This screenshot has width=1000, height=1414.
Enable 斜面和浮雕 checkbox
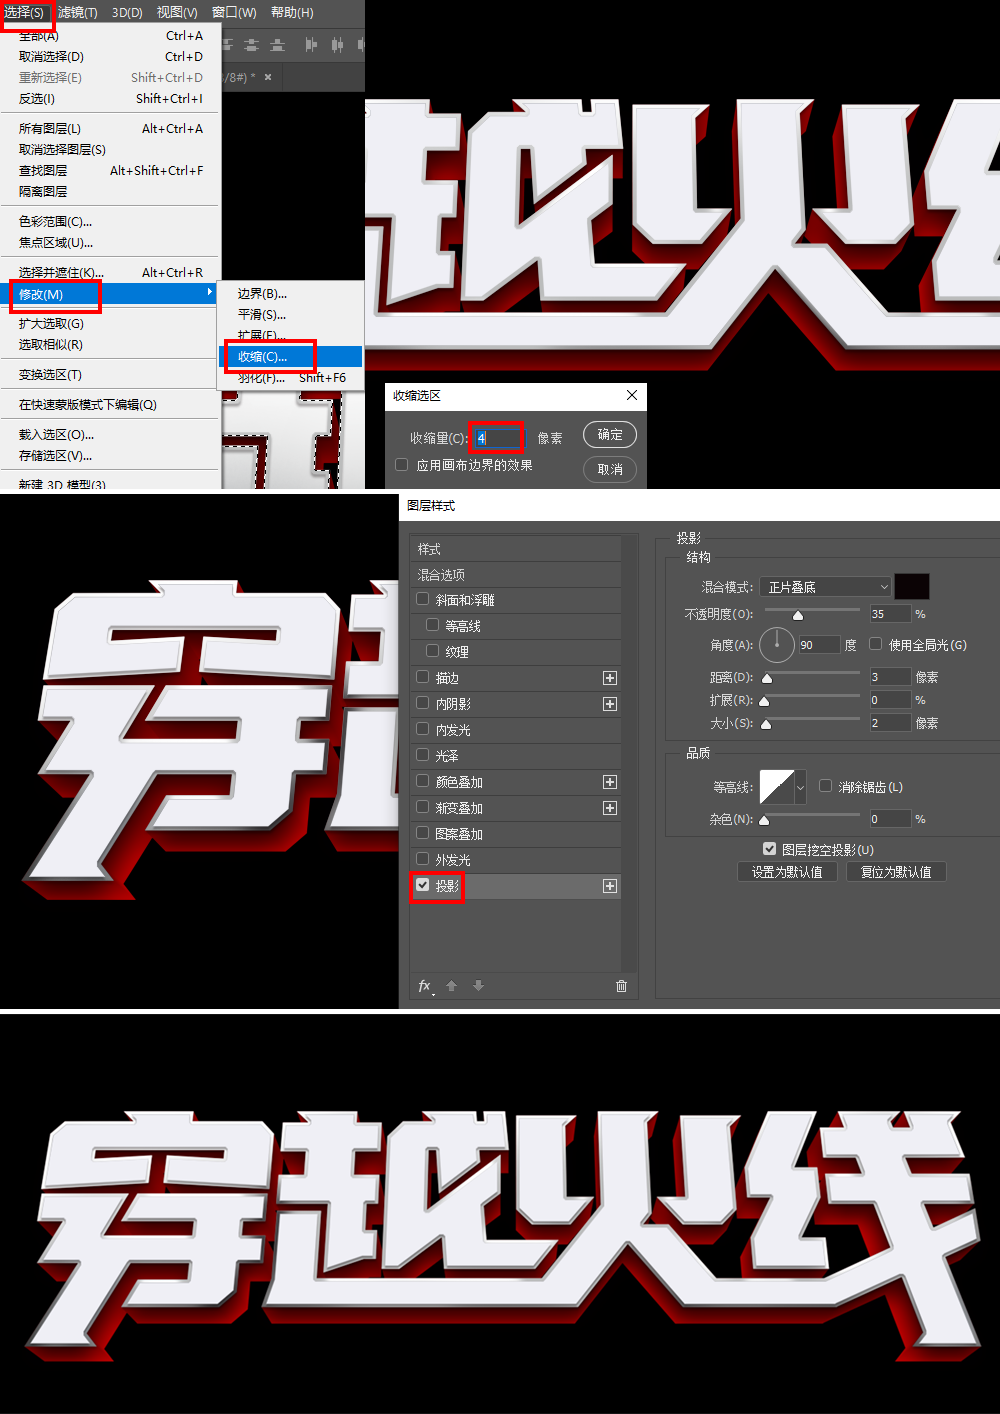423,599
